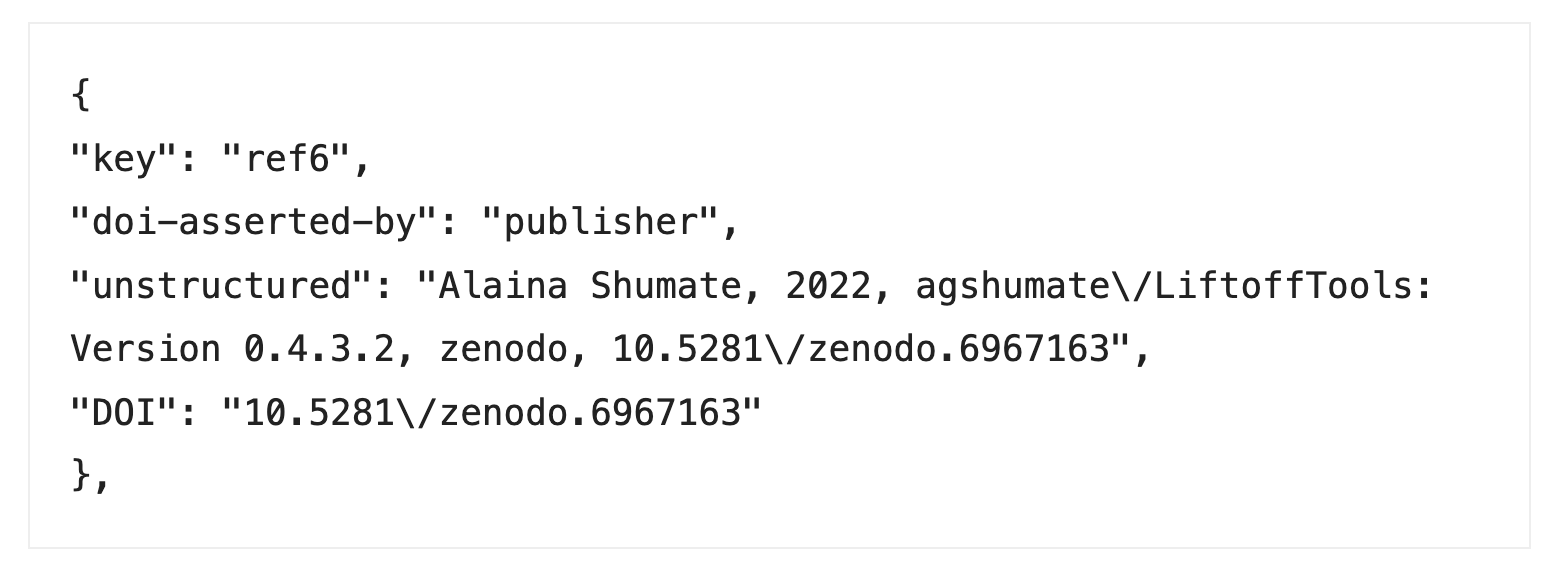The height and width of the screenshot is (570, 1542).
Task: Click the word Version
Action: [x=146, y=350]
